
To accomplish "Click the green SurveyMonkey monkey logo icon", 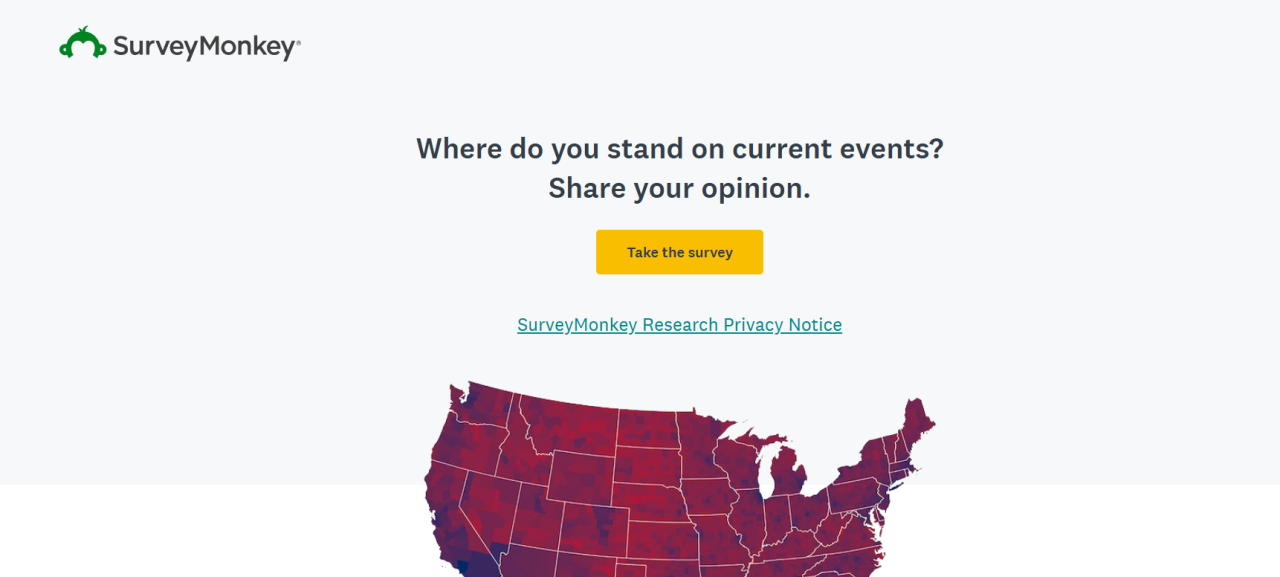I will tap(83, 43).
